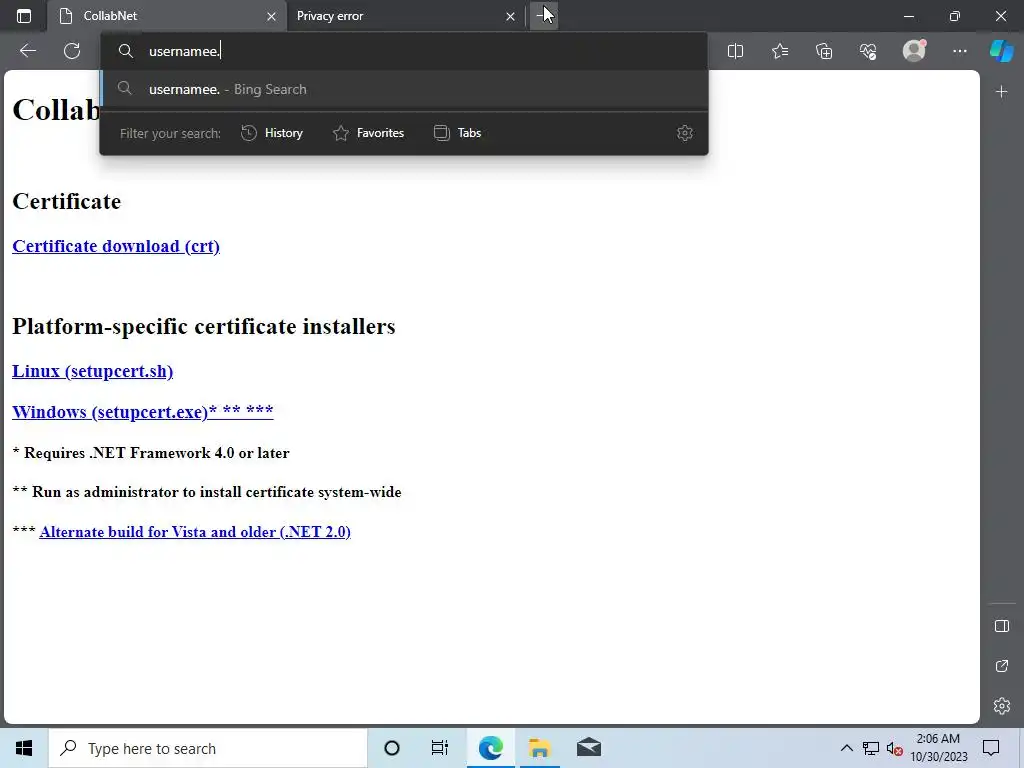Screen dimensions: 1024x768
Task: Open File Explorer from the taskbar
Action: [x=539, y=748]
